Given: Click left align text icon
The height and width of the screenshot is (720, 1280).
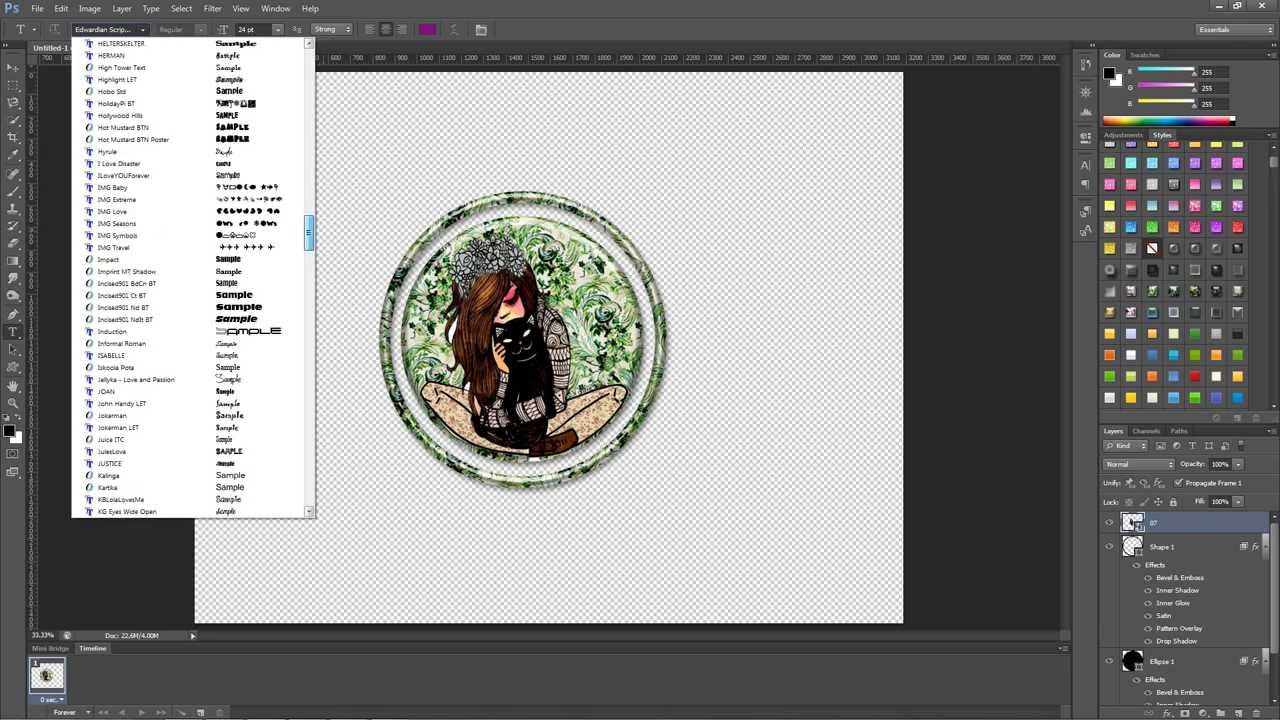Looking at the screenshot, I should (x=370, y=30).
